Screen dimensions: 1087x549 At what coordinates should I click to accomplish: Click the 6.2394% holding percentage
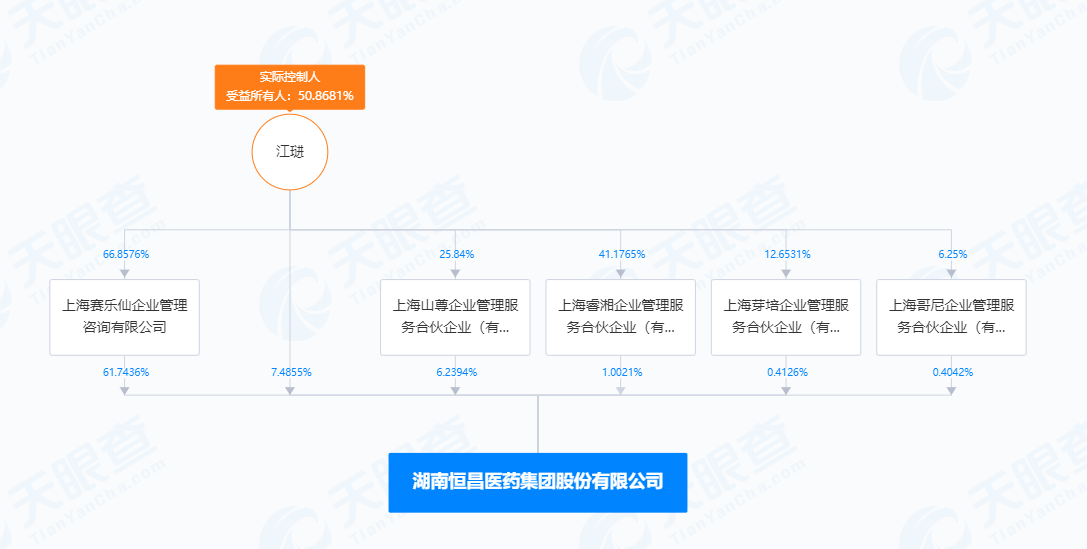tap(456, 372)
